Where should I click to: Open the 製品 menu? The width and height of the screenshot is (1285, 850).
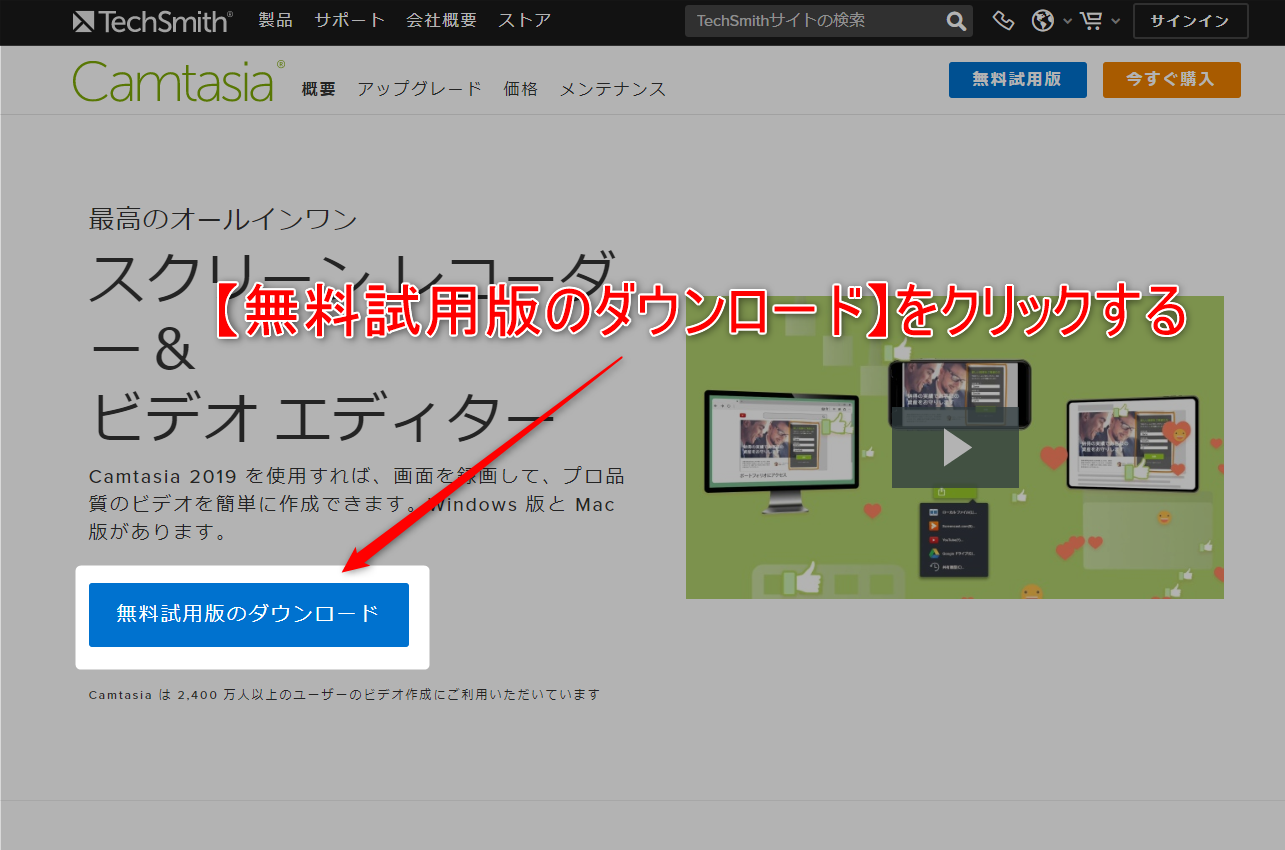tap(275, 20)
